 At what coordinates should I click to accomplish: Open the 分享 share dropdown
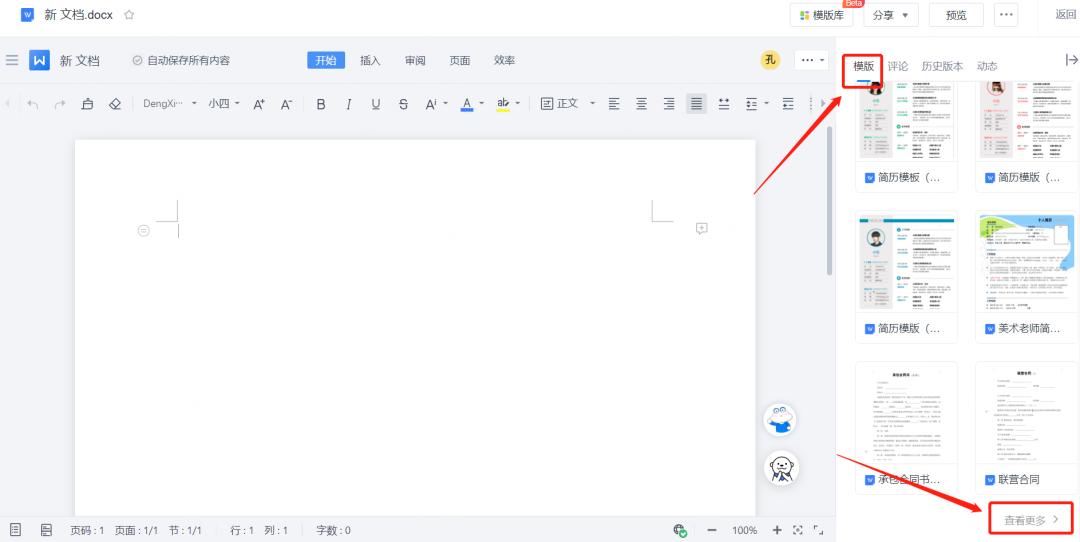pyautogui.click(x=891, y=14)
